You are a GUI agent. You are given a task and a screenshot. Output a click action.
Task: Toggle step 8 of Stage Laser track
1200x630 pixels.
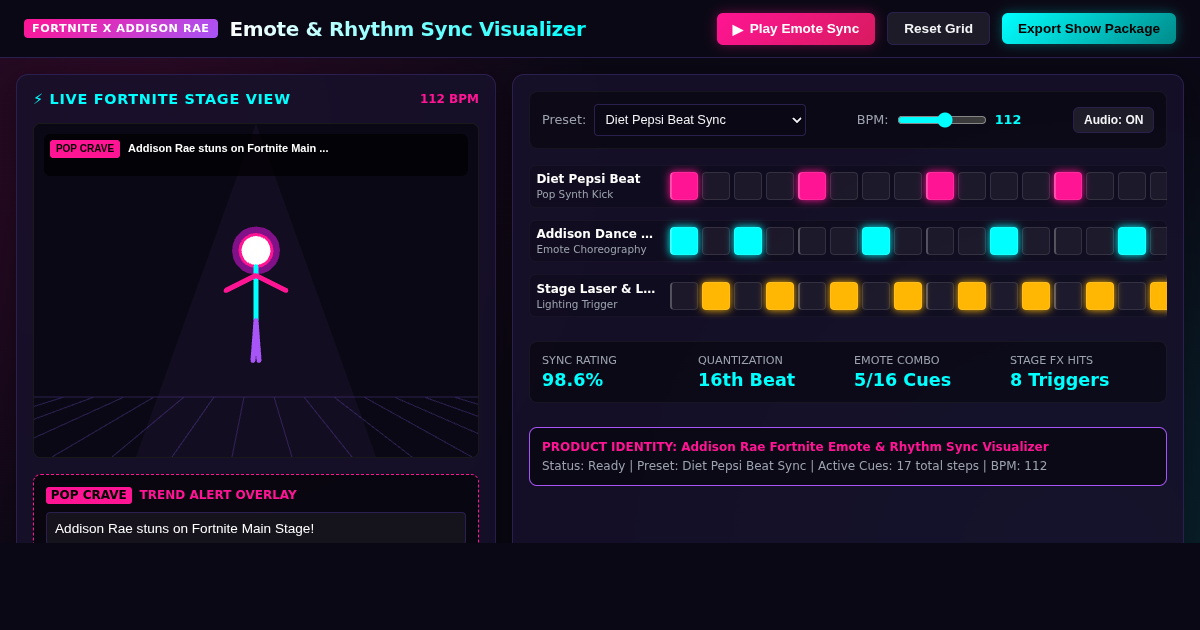coord(908,296)
